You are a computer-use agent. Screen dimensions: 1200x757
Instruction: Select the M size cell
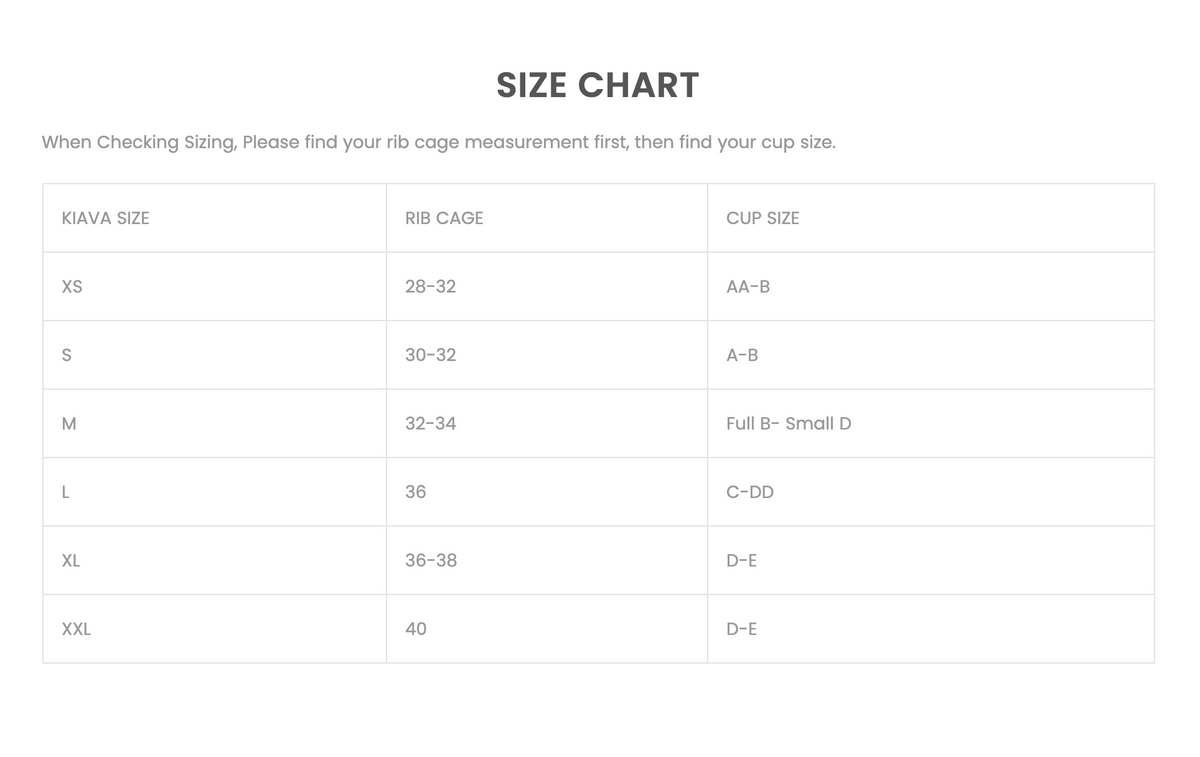[69, 424]
